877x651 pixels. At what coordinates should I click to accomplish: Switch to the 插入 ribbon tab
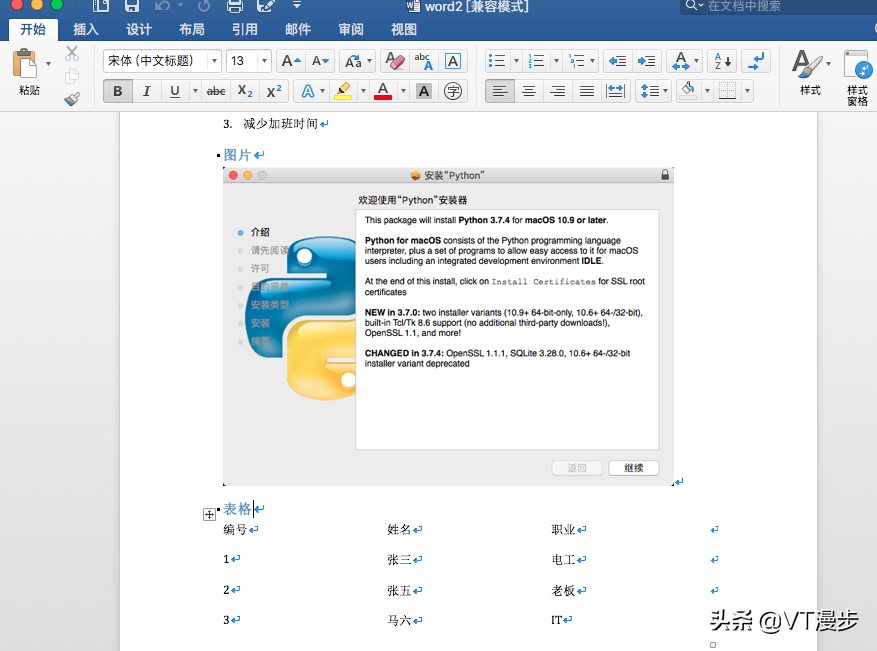coord(86,29)
